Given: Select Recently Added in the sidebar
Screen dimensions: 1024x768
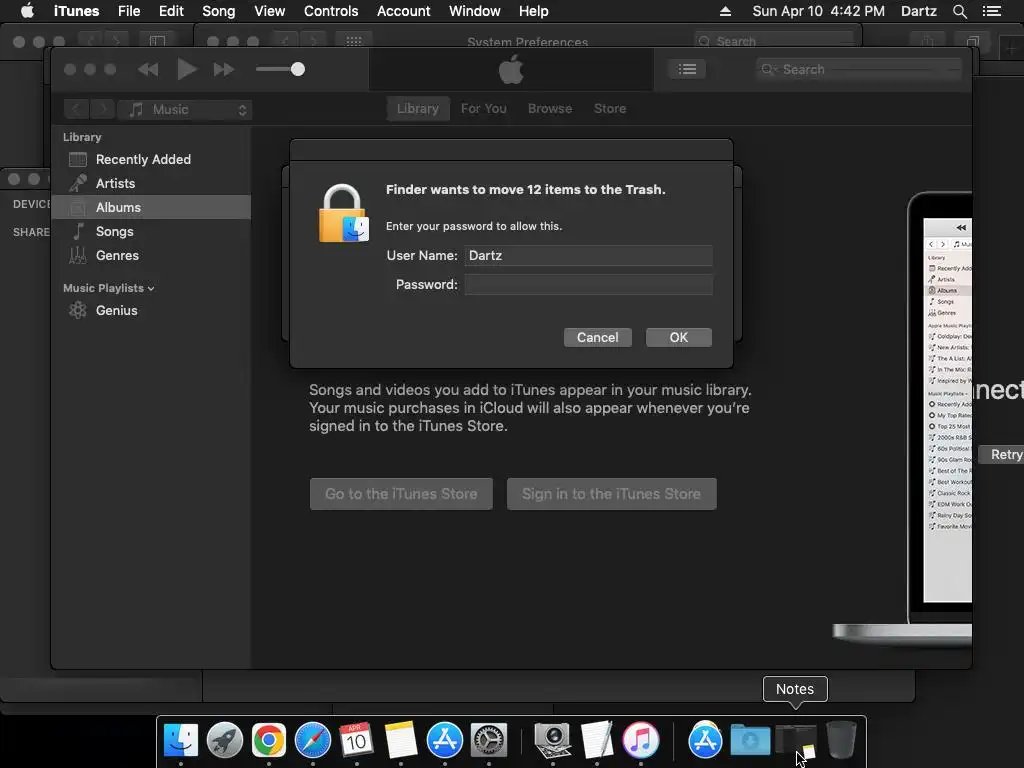Looking at the screenshot, I should pyautogui.click(x=151, y=159).
